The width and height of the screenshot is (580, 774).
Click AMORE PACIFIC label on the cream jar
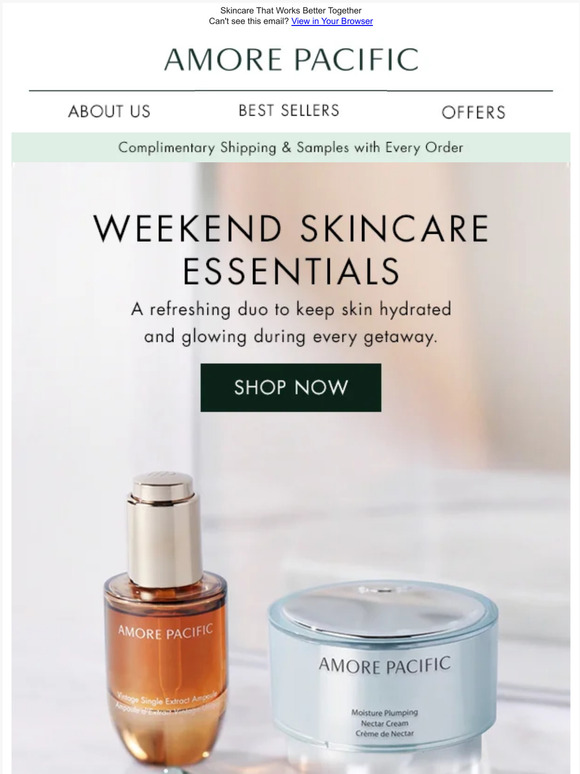(385, 665)
